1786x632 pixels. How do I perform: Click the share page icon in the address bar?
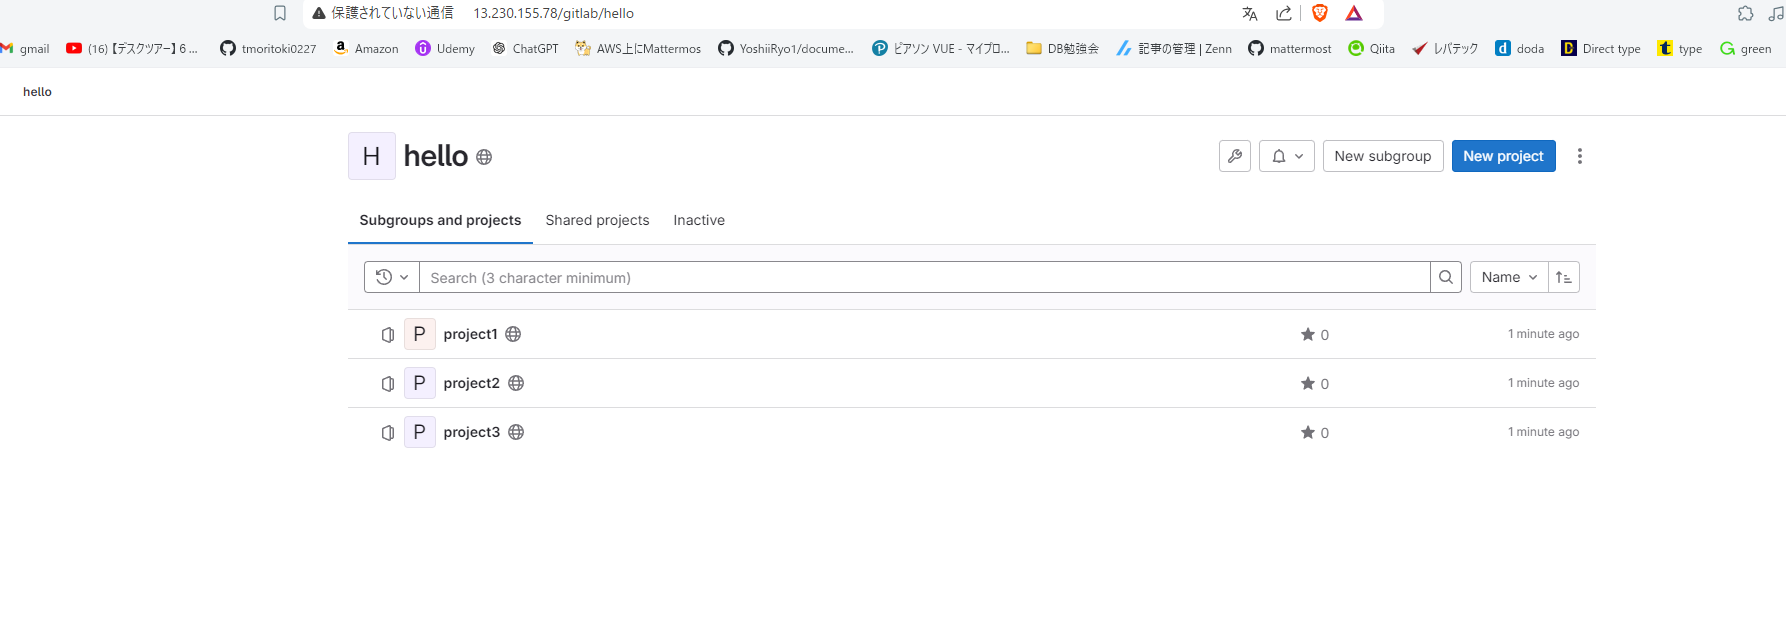tap(1283, 13)
